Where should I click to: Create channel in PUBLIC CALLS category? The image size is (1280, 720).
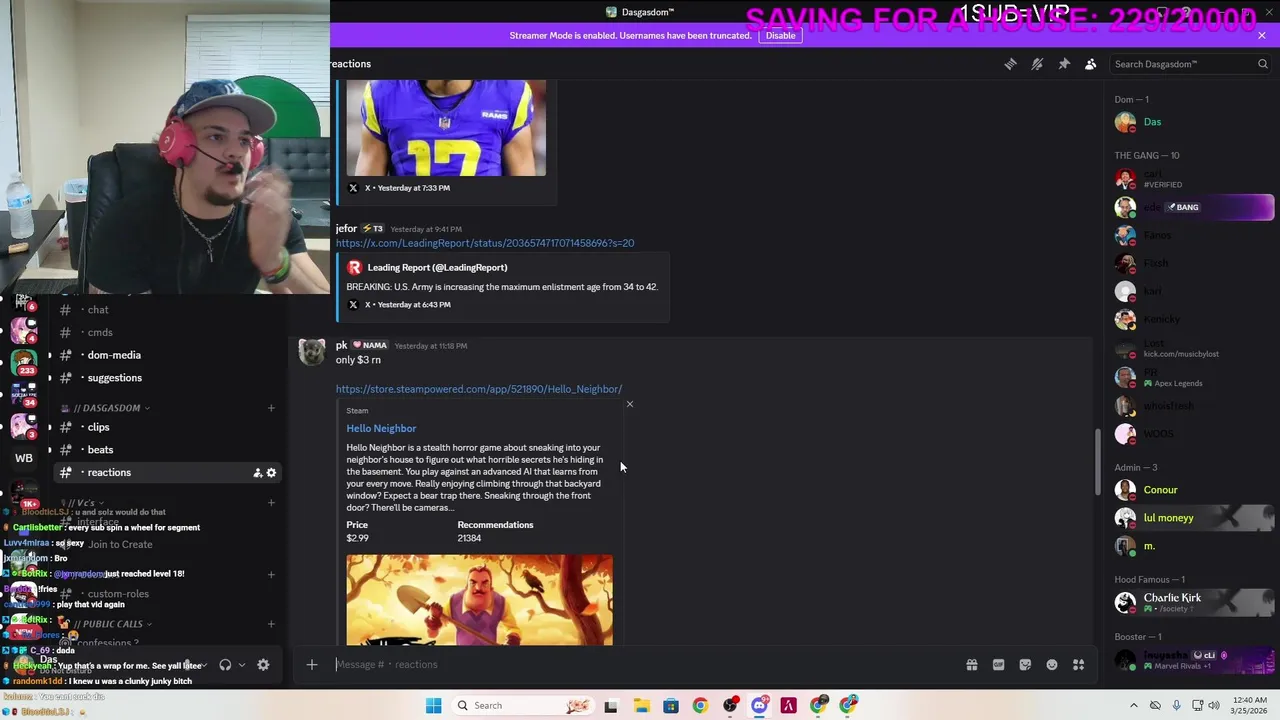[x=271, y=624]
